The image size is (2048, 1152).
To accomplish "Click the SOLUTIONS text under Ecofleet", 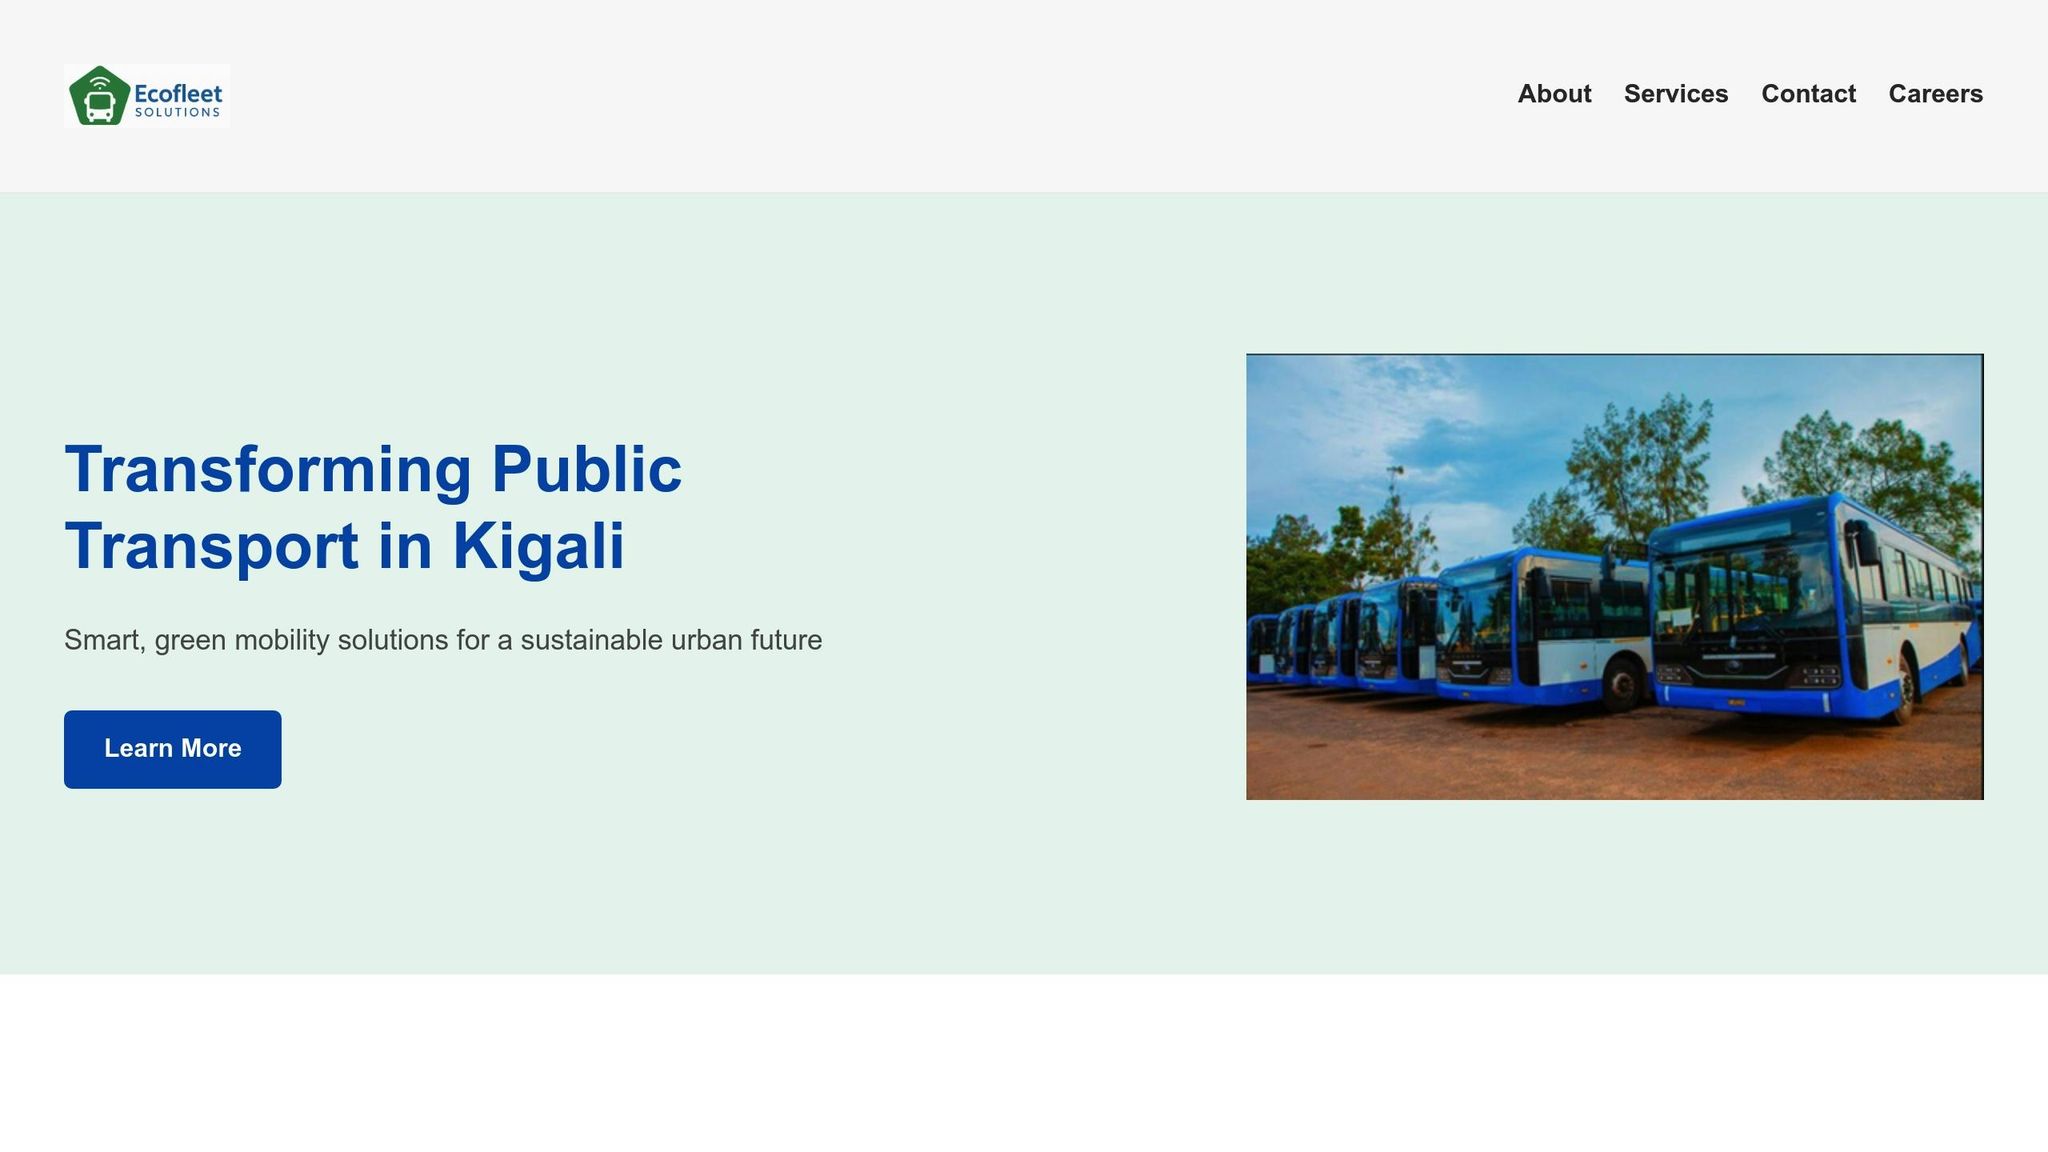I will click(x=177, y=113).
